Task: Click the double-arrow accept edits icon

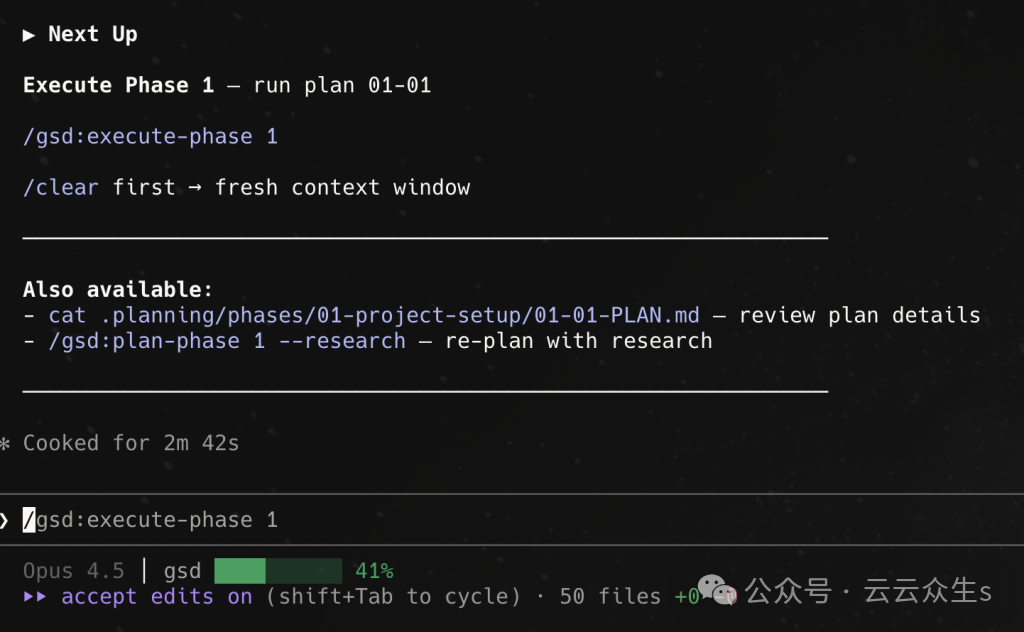Action: tap(35, 596)
